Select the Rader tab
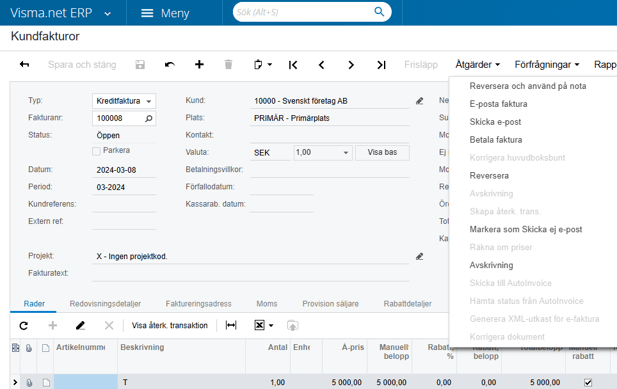 (34, 304)
